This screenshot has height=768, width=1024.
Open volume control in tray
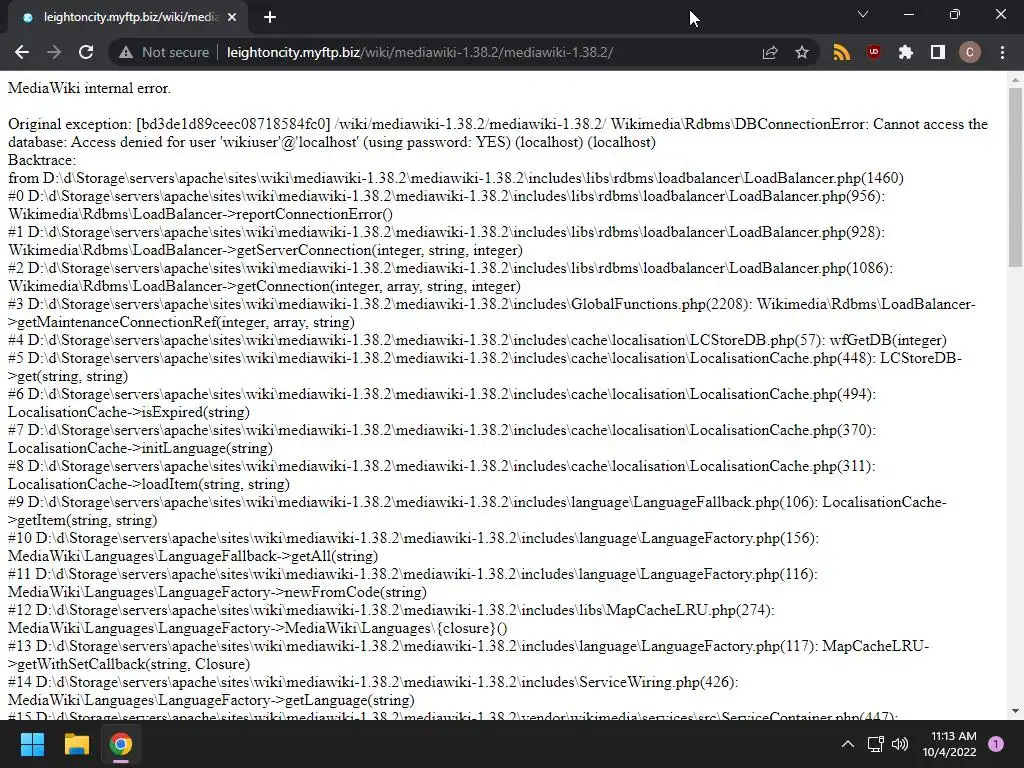900,744
